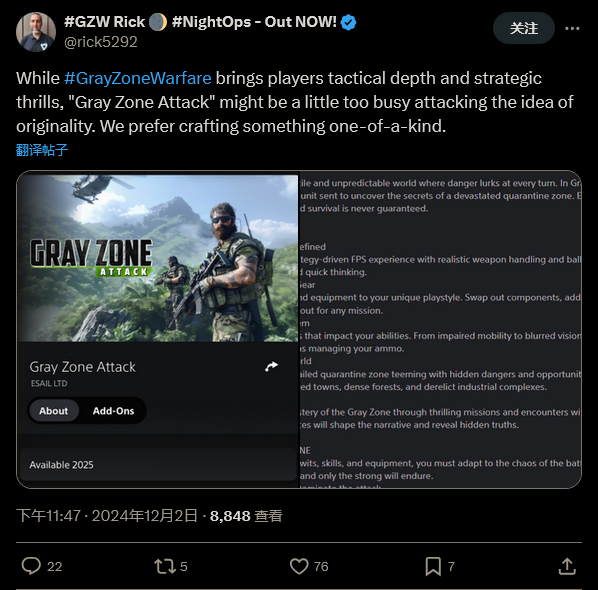Open the reply comment icon
This screenshot has height=590, width=598.
(31, 566)
